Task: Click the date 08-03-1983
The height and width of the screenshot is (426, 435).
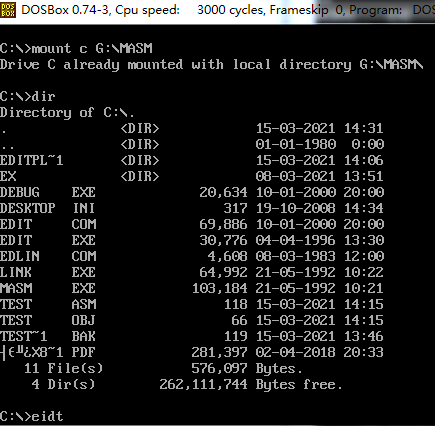Action: 296,256
